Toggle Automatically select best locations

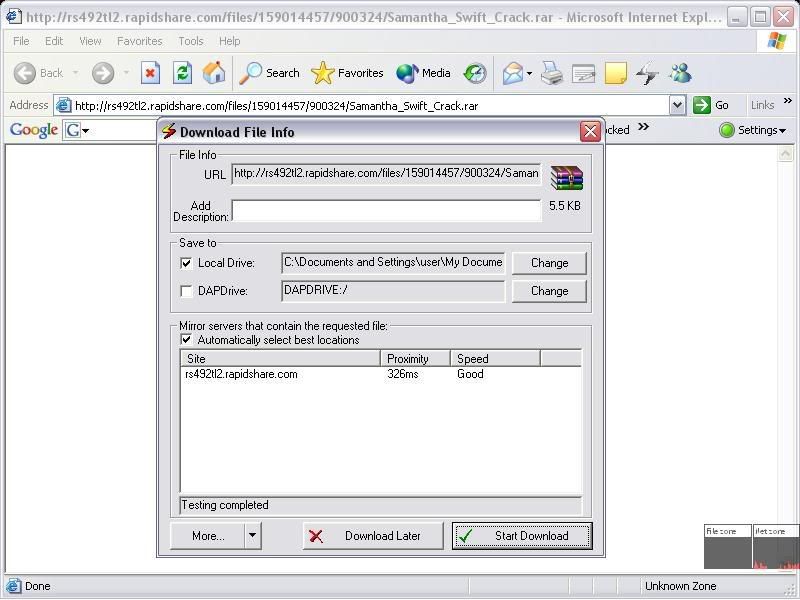(186, 340)
